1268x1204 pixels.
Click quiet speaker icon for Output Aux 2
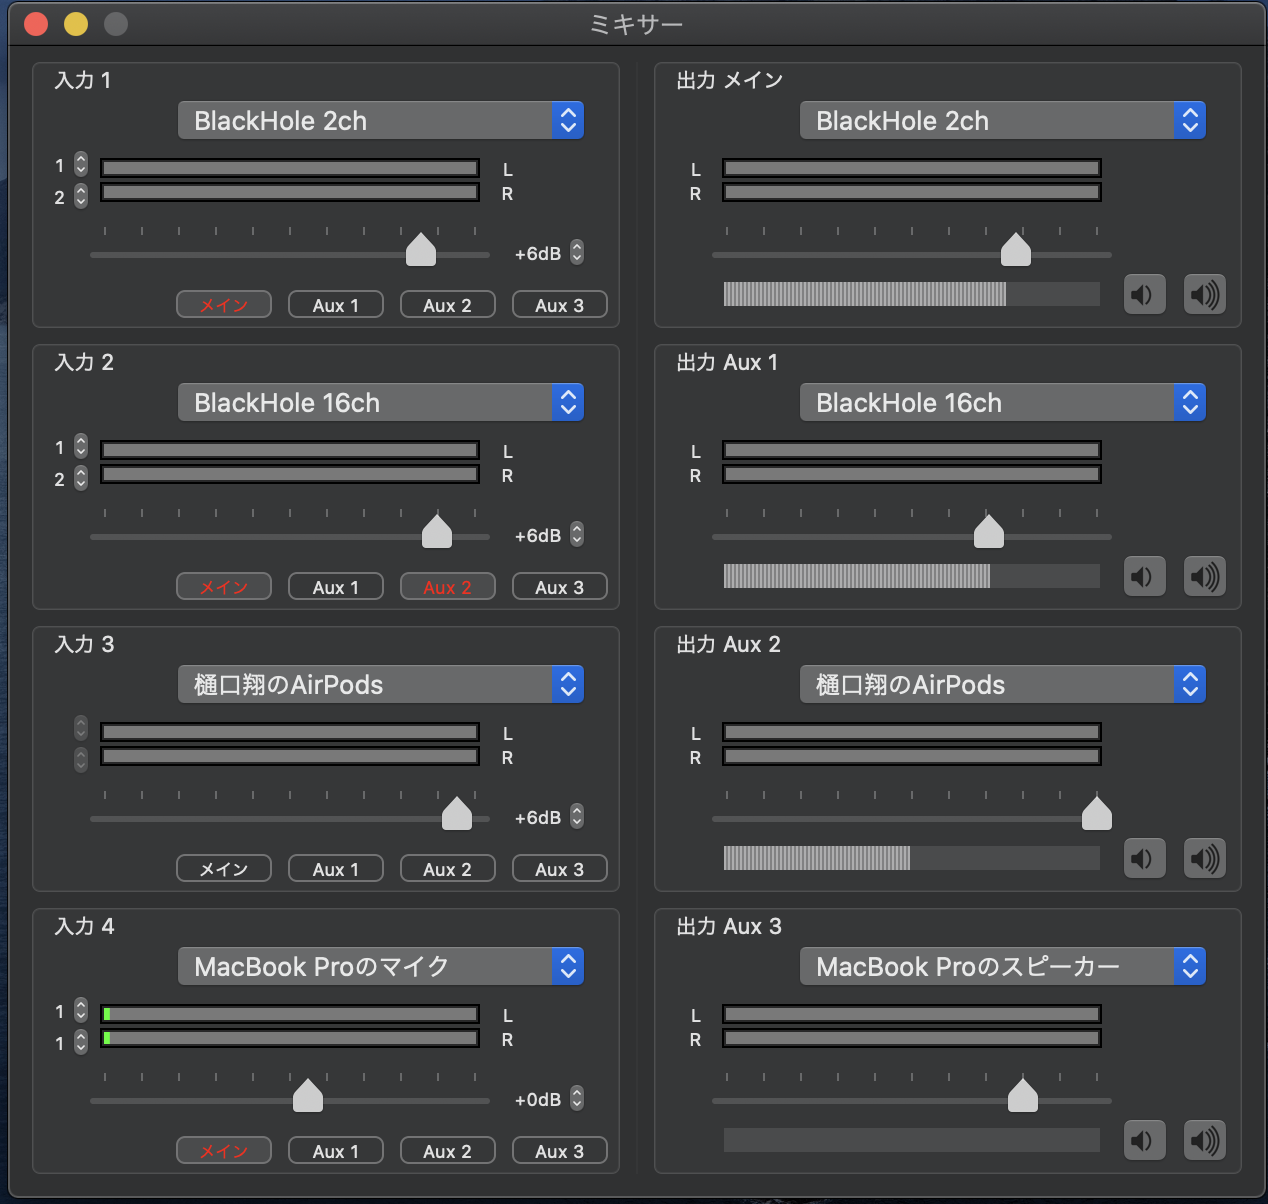point(1145,859)
